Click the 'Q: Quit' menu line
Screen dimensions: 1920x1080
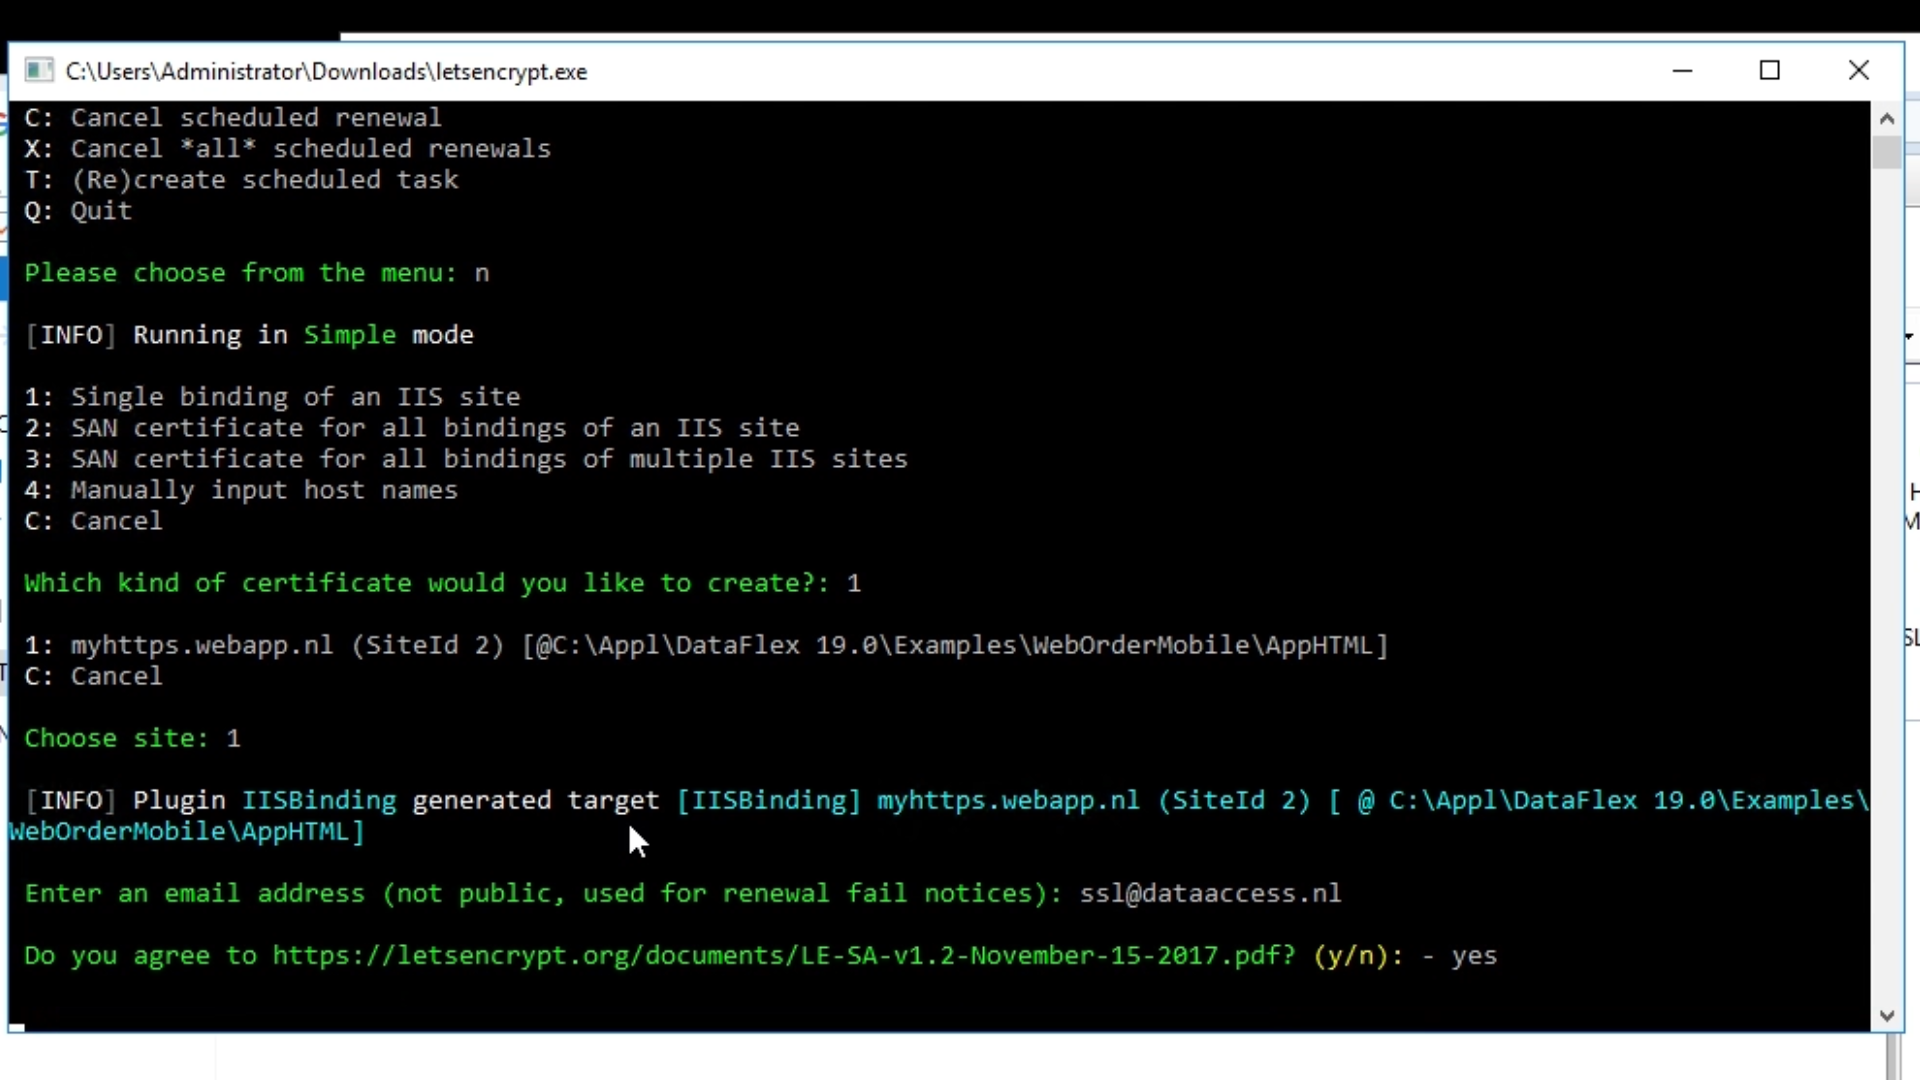(x=78, y=211)
